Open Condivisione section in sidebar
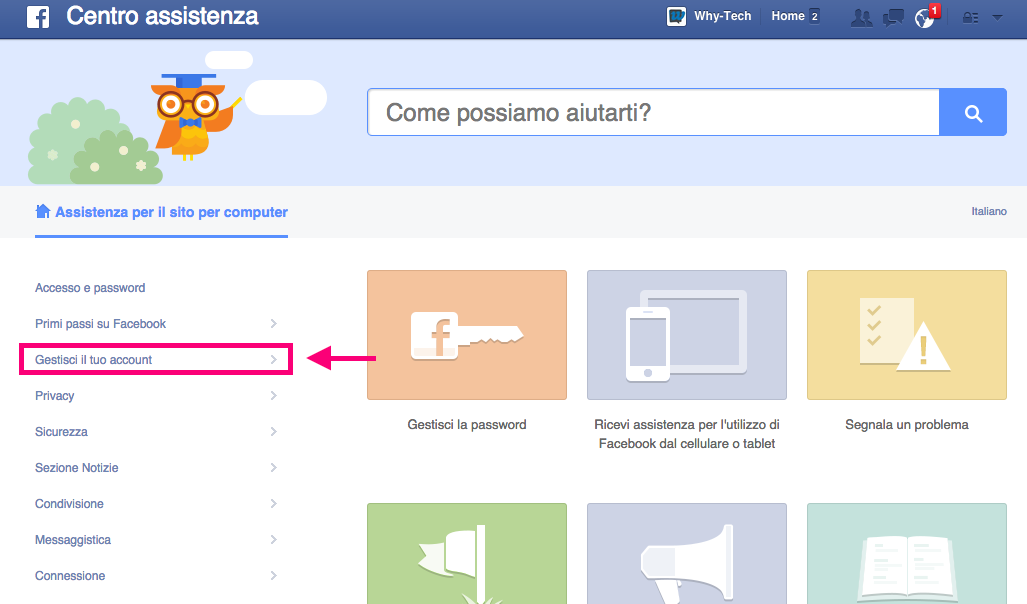 [69, 504]
